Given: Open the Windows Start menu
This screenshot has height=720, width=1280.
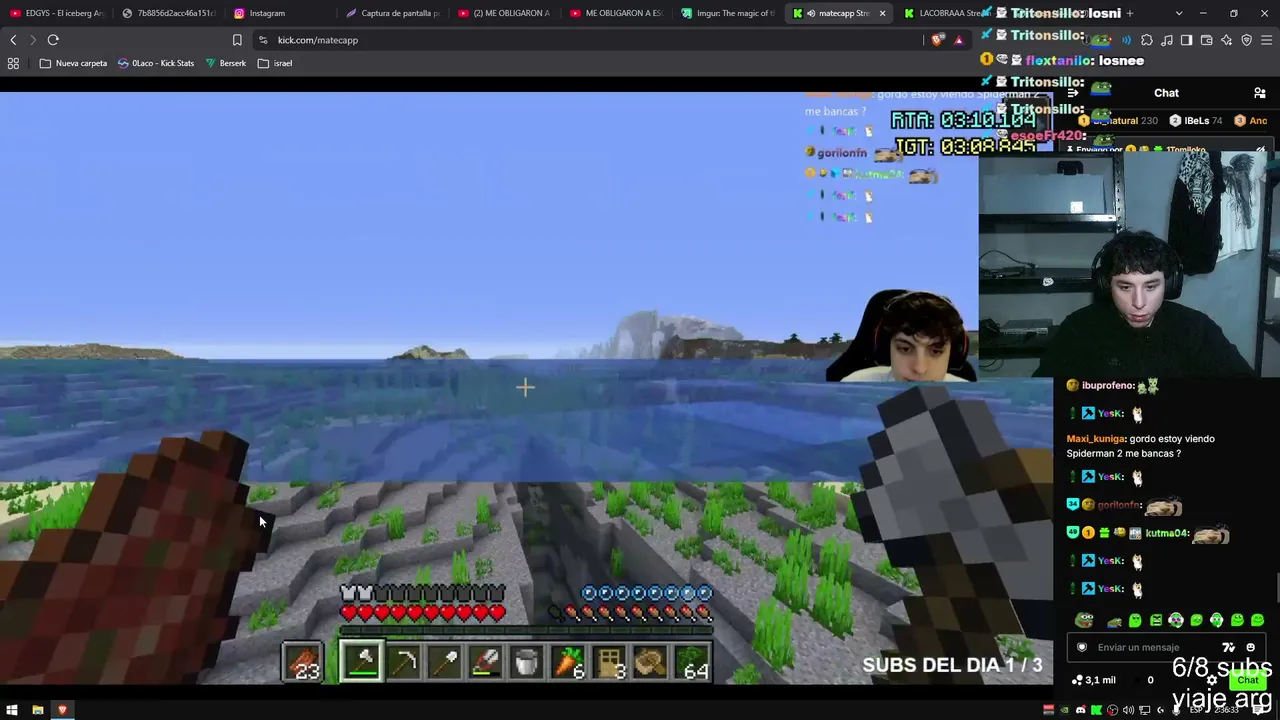Looking at the screenshot, I should pyautogui.click(x=12, y=710).
